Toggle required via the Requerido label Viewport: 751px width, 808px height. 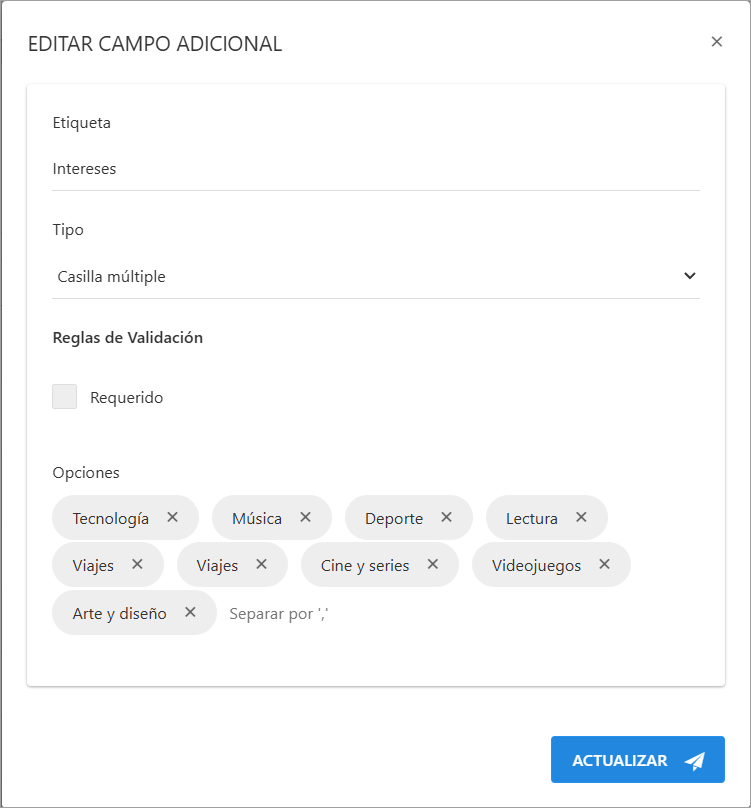point(127,398)
